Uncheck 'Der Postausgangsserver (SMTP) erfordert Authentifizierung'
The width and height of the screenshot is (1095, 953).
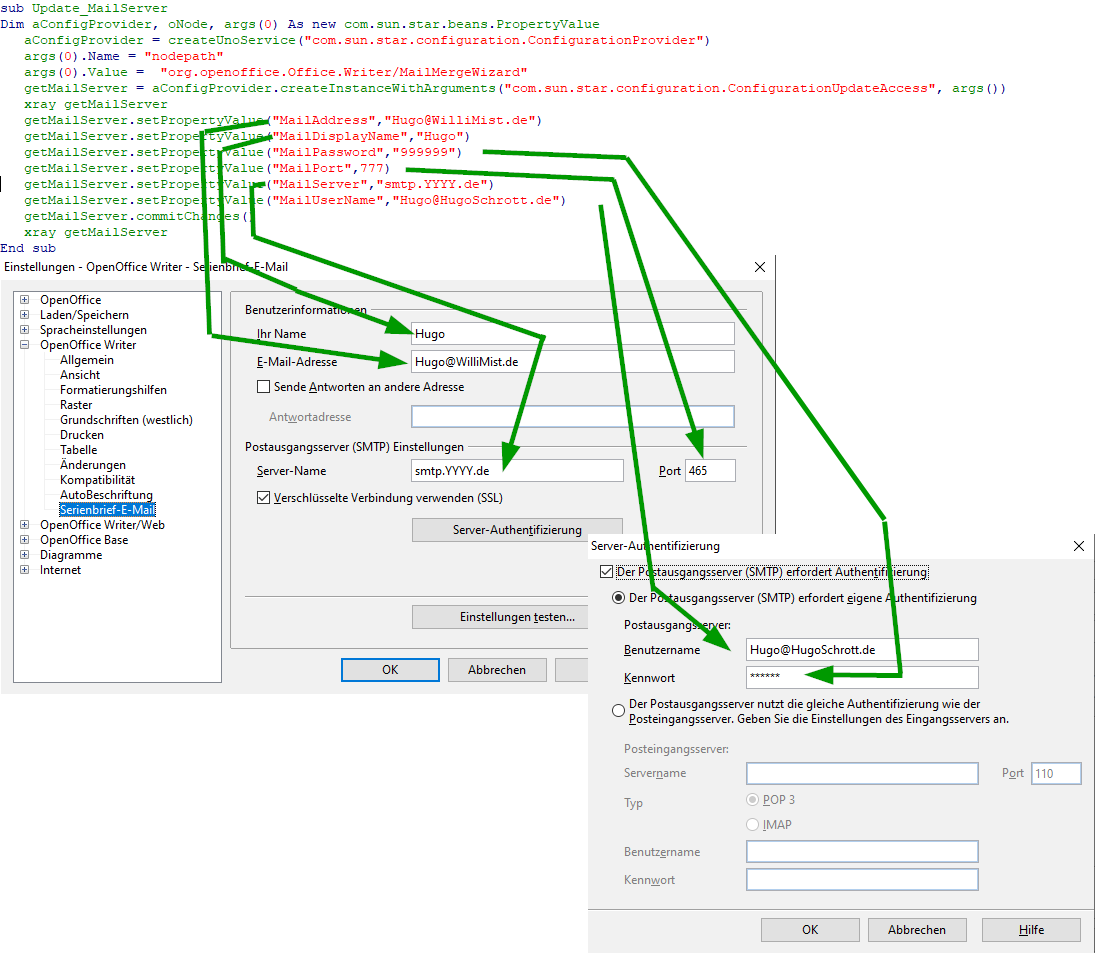tap(604, 572)
